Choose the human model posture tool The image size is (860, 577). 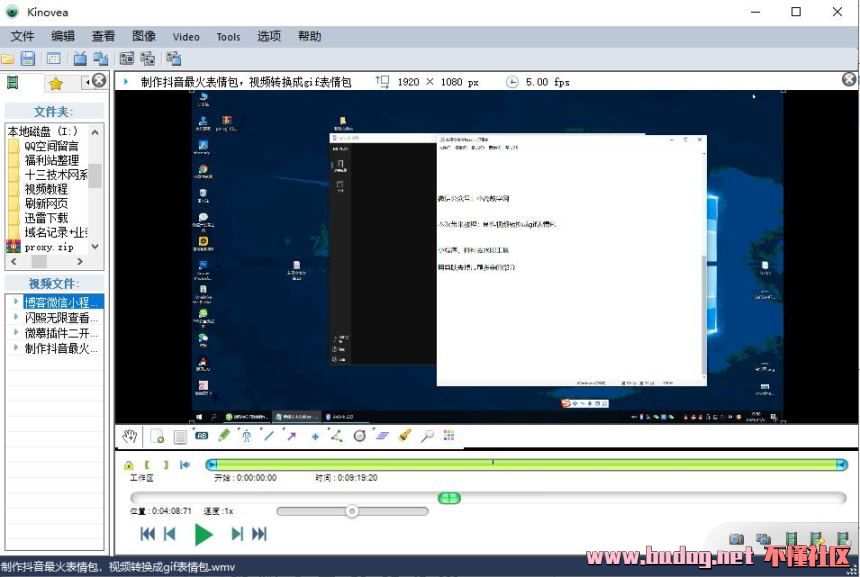pyautogui.click(x=246, y=436)
